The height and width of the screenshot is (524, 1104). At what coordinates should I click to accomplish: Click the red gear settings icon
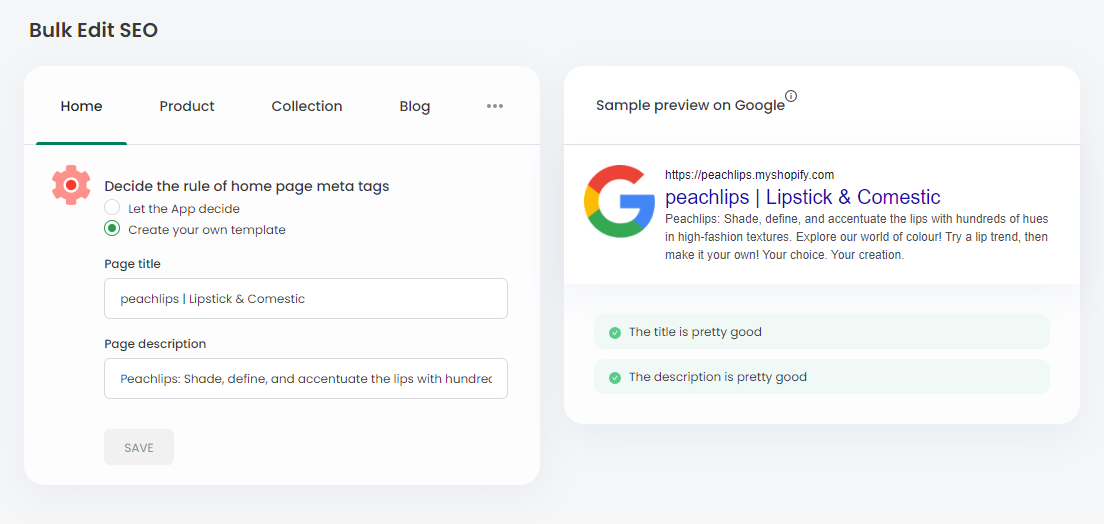[x=70, y=185]
